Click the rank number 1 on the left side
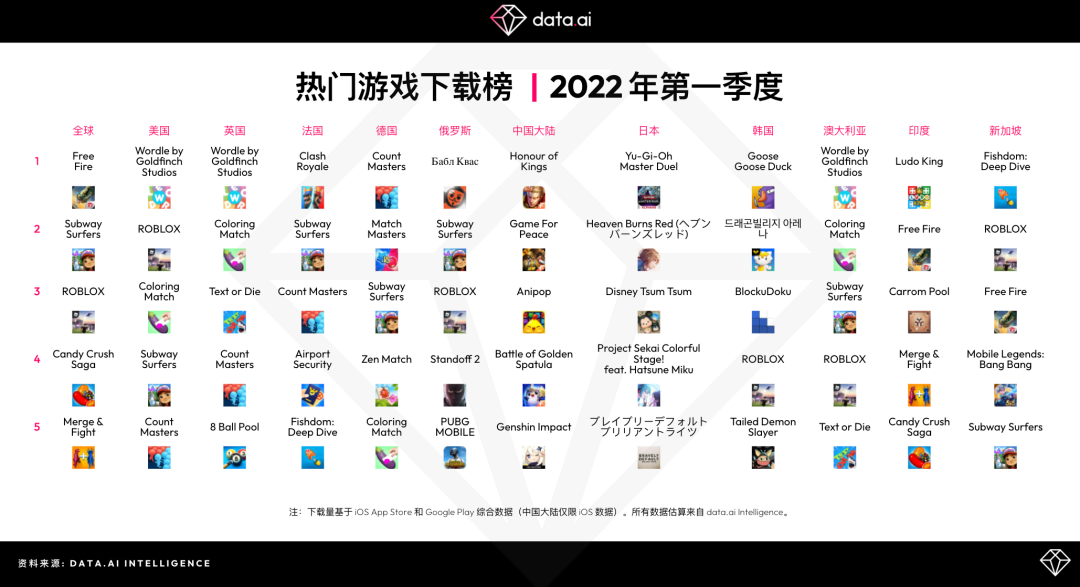The height and width of the screenshot is (587, 1080). (x=37, y=160)
